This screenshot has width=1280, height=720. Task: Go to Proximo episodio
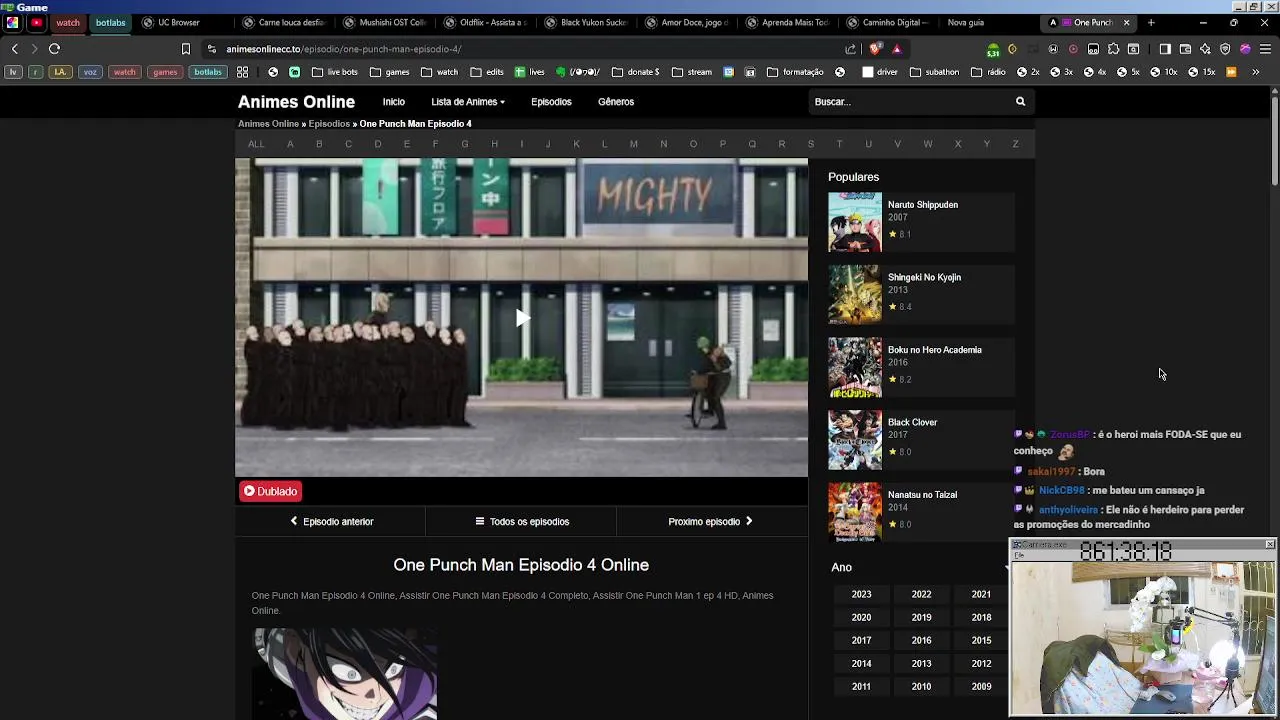point(710,521)
